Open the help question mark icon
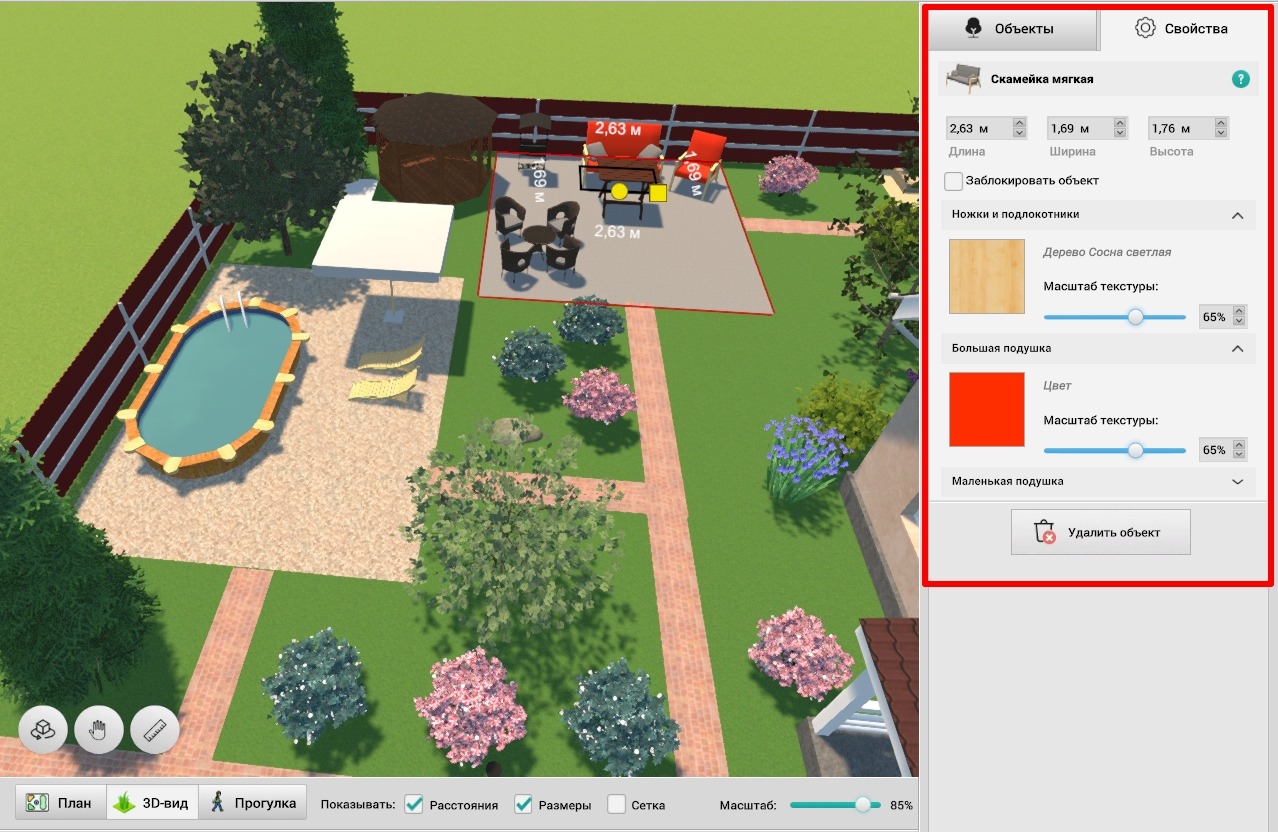This screenshot has height=832, width=1278. tap(1240, 79)
